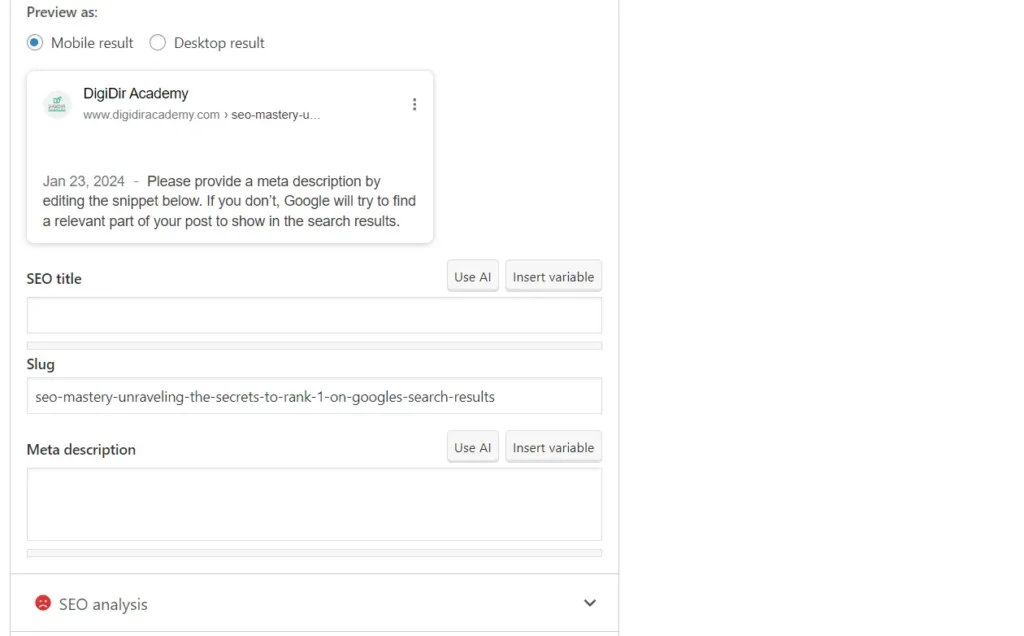The width and height of the screenshot is (1024, 636).
Task: Expand the SEO analysis section chevron
Action: coord(590,603)
